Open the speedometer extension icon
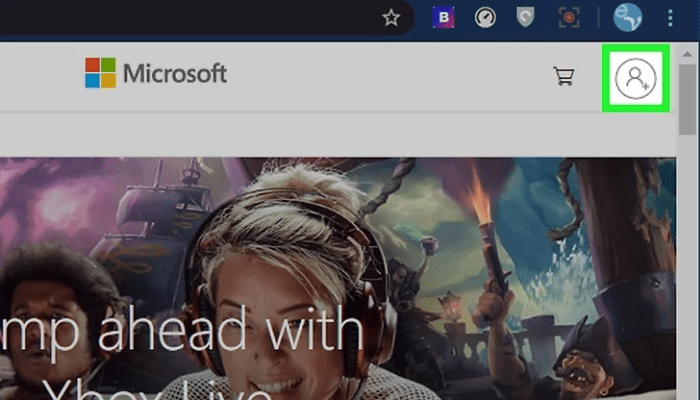 (x=485, y=17)
